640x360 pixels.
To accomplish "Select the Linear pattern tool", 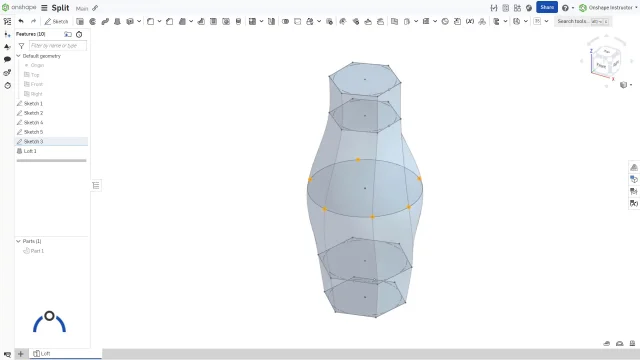I will tap(252, 21).
